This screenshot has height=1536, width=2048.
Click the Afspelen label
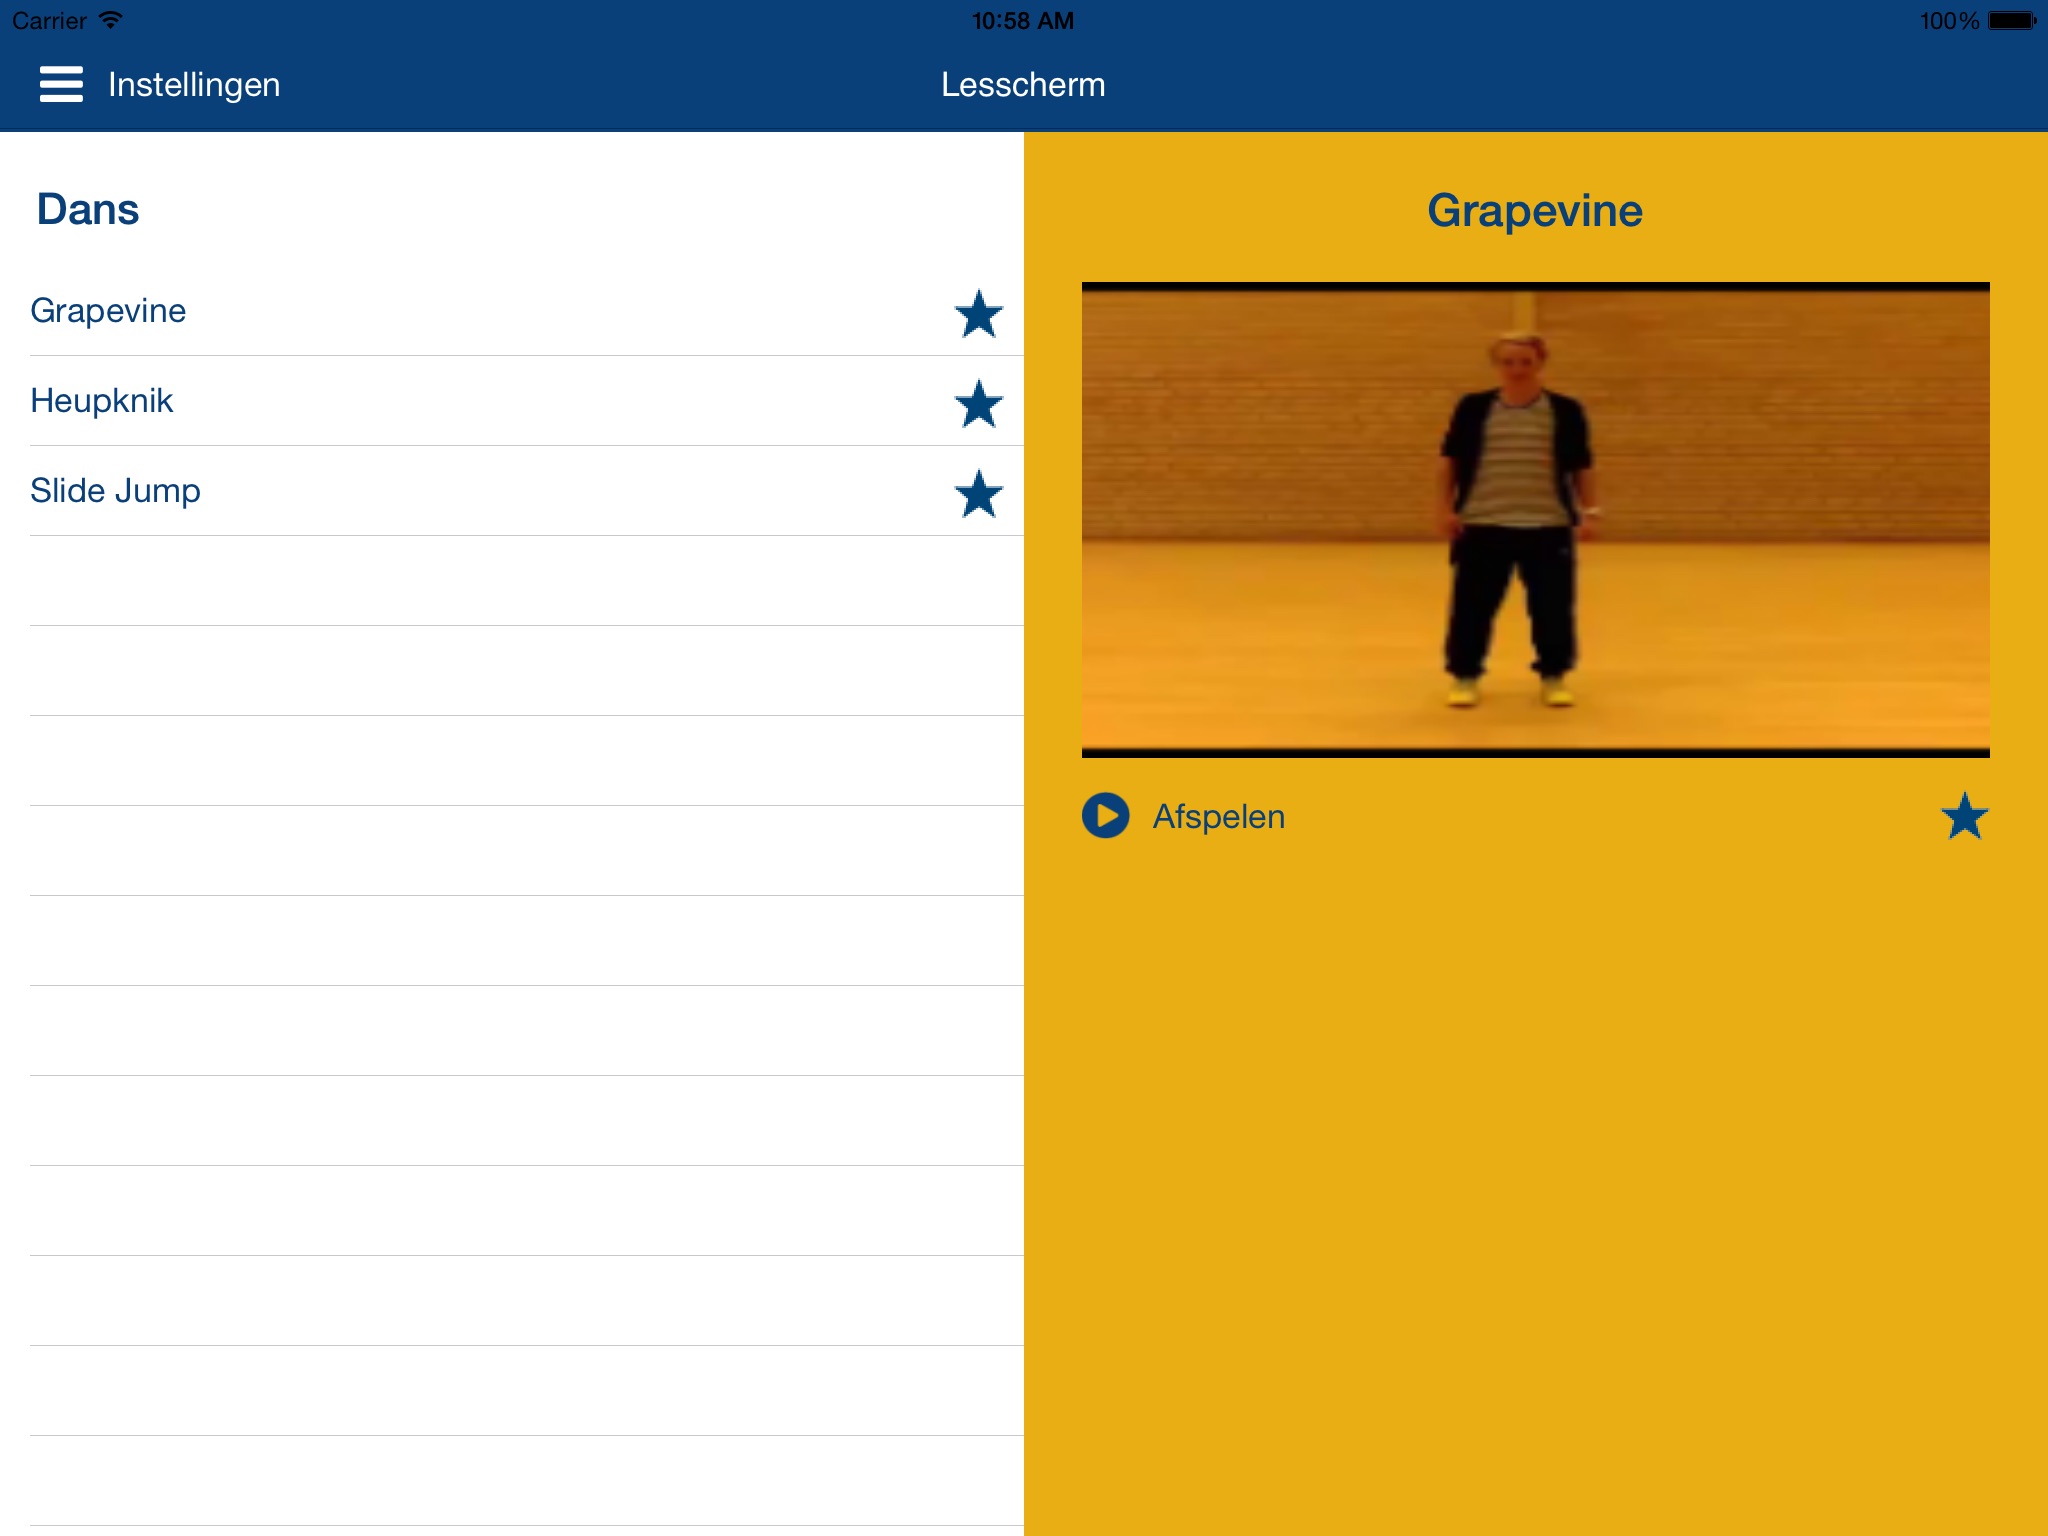[x=1219, y=817]
